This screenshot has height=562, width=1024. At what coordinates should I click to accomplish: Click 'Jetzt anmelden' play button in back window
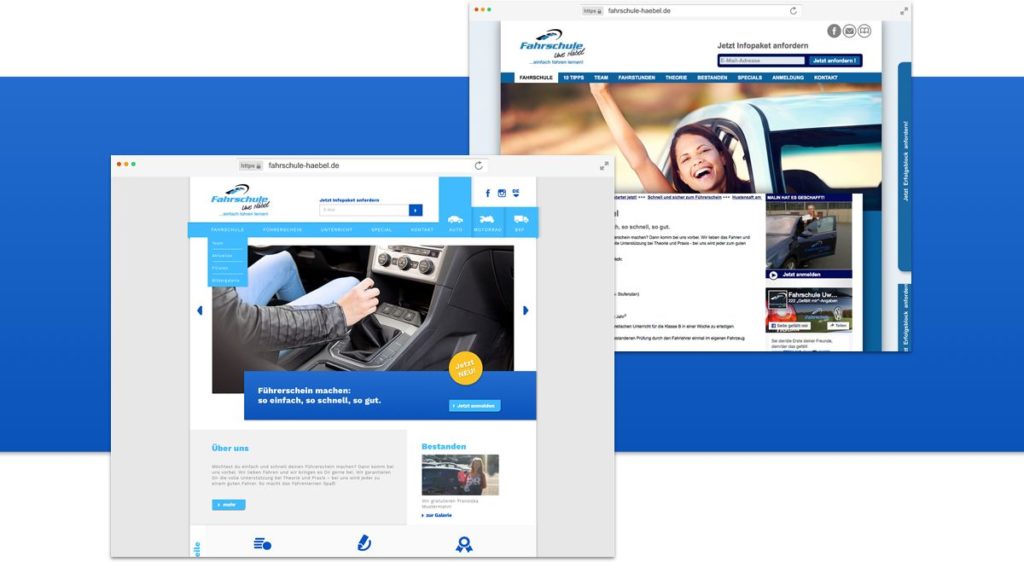pos(809,275)
